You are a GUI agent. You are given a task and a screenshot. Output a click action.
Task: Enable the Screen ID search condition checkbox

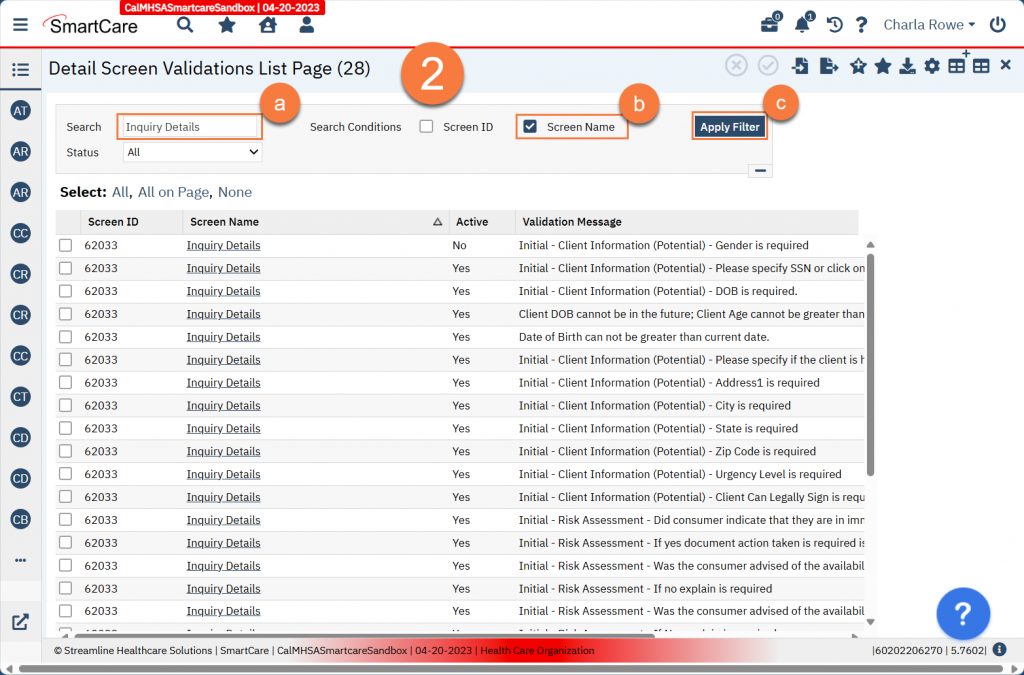click(x=427, y=127)
